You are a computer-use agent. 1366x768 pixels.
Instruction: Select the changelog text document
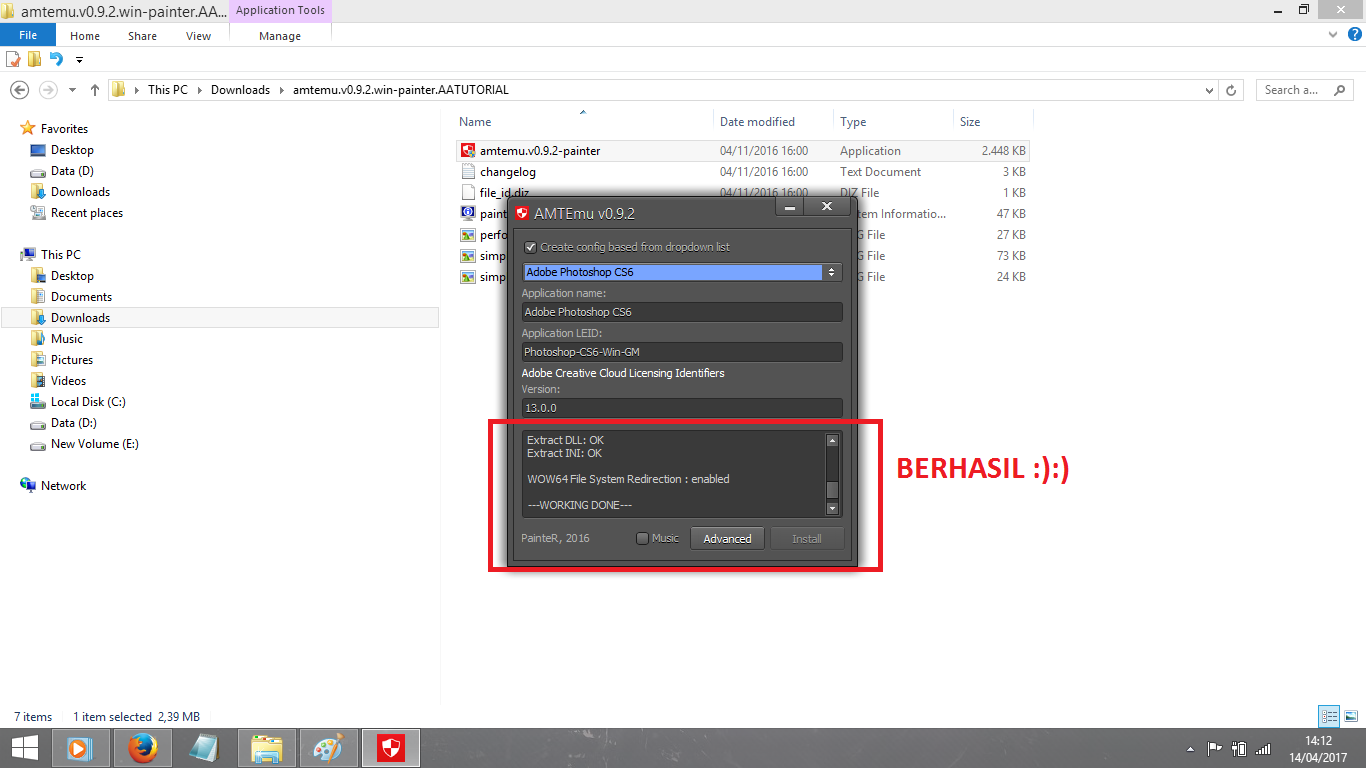[x=508, y=172]
